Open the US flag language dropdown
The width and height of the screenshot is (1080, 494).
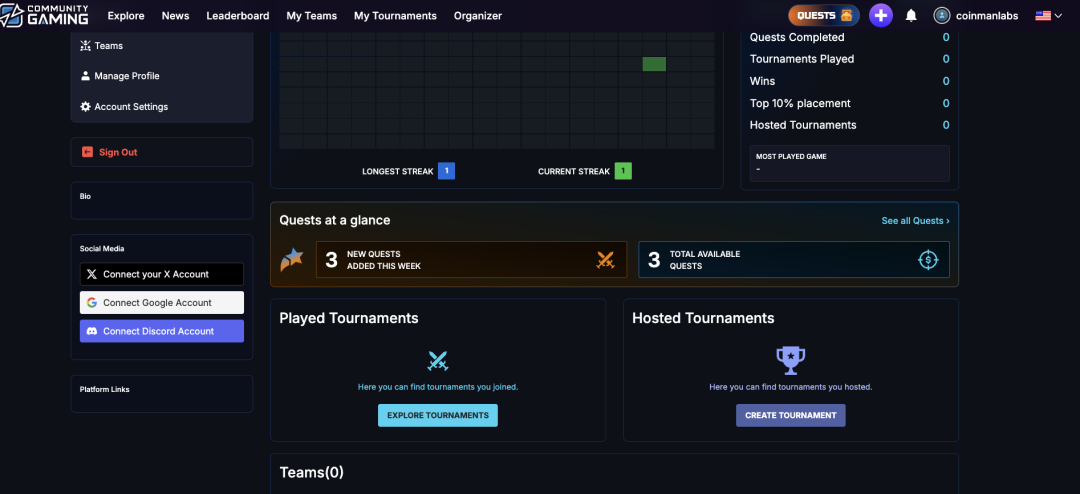pos(1048,16)
